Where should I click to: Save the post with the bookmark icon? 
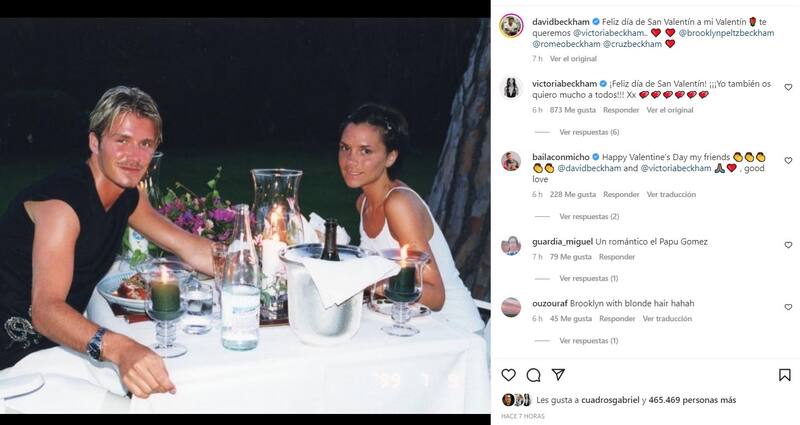click(x=785, y=375)
